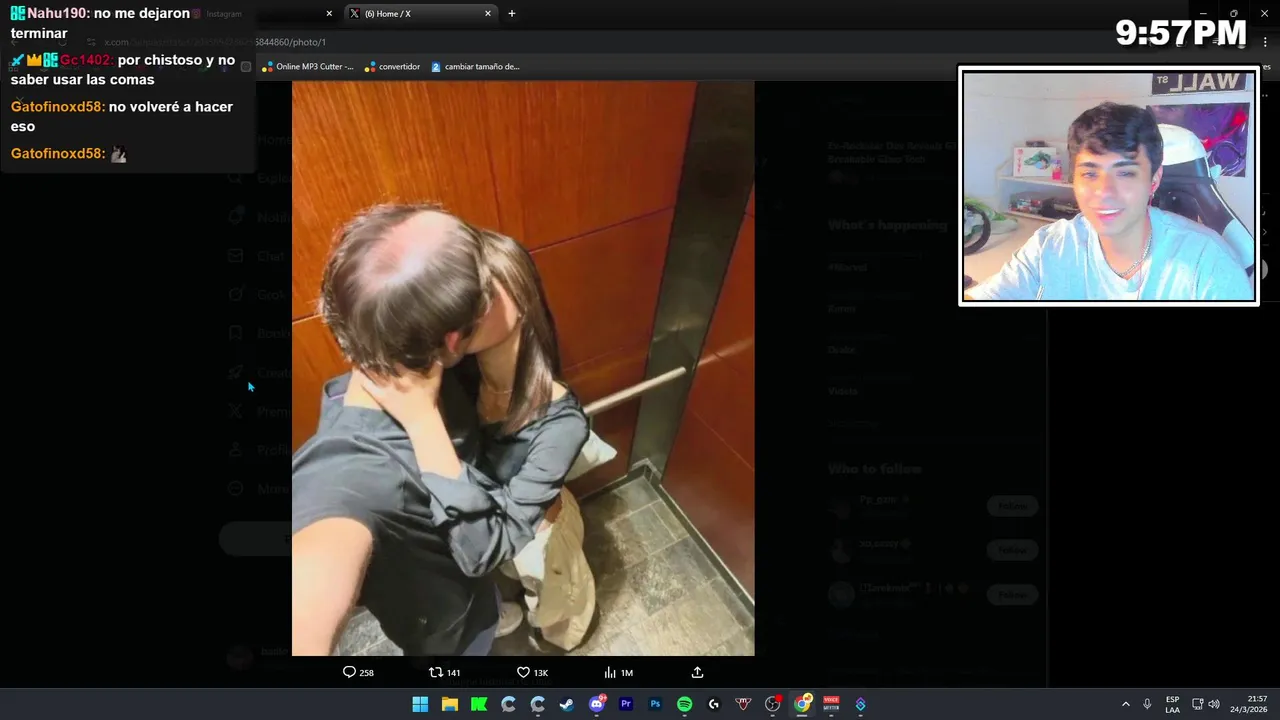Click the microphone tray icon
Screen dimensions: 1280x720
pyautogui.click(x=1147, y=704)
